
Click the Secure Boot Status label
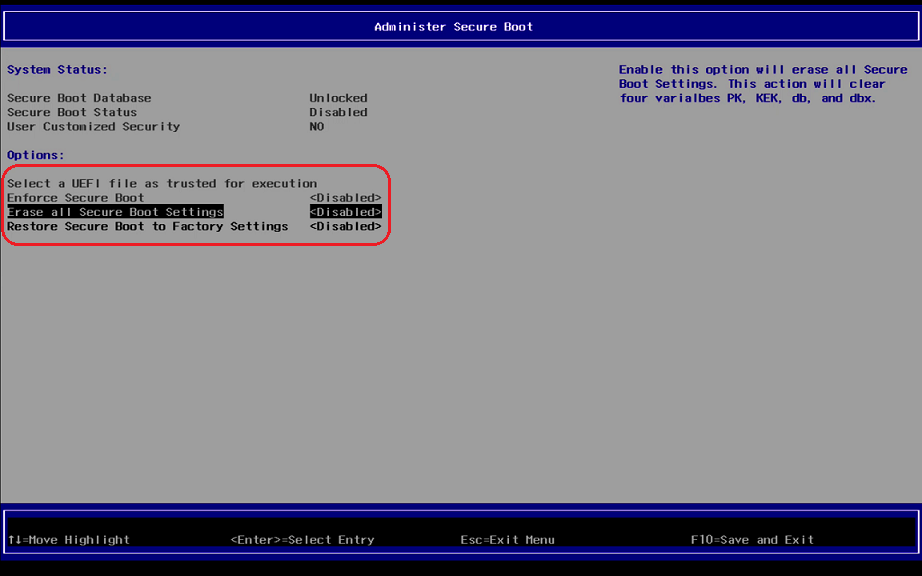tap(72, 112)
